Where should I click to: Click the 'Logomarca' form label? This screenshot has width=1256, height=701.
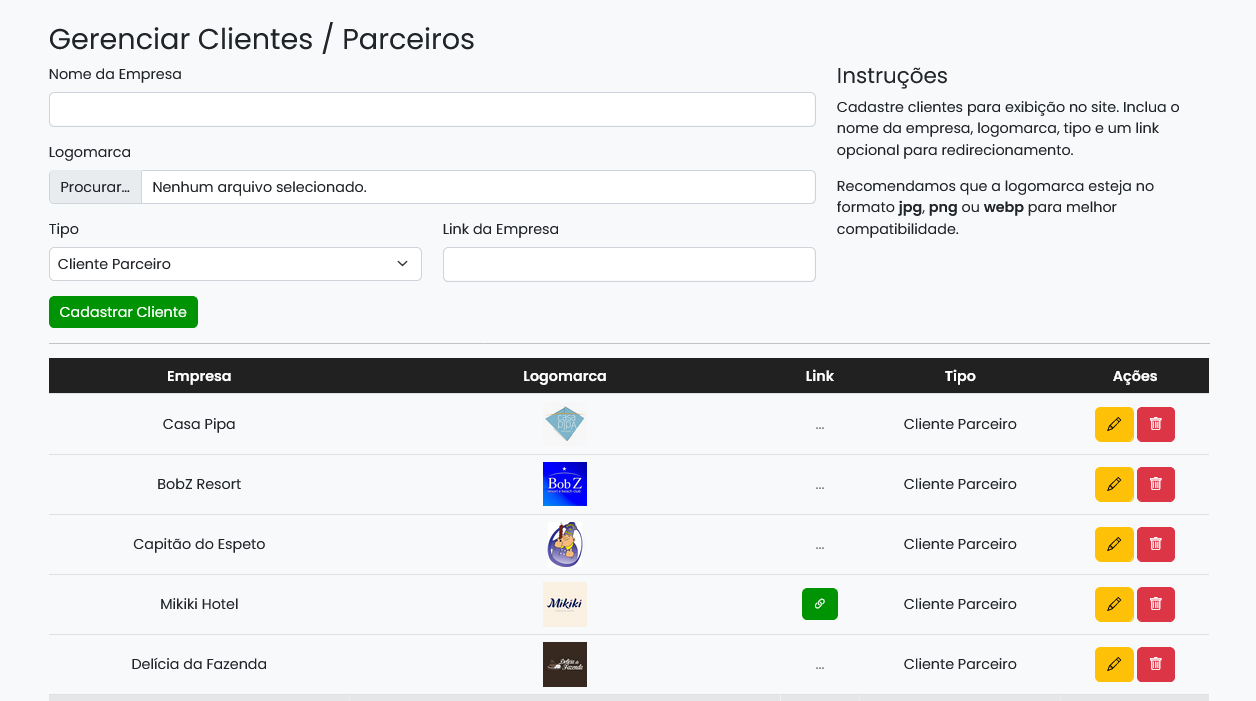(90, 152)
